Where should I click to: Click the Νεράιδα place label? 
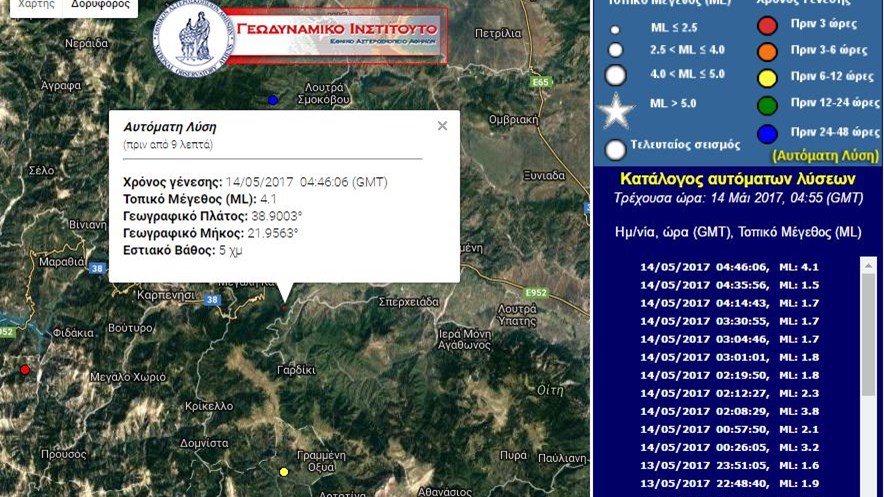pos(86,43)
